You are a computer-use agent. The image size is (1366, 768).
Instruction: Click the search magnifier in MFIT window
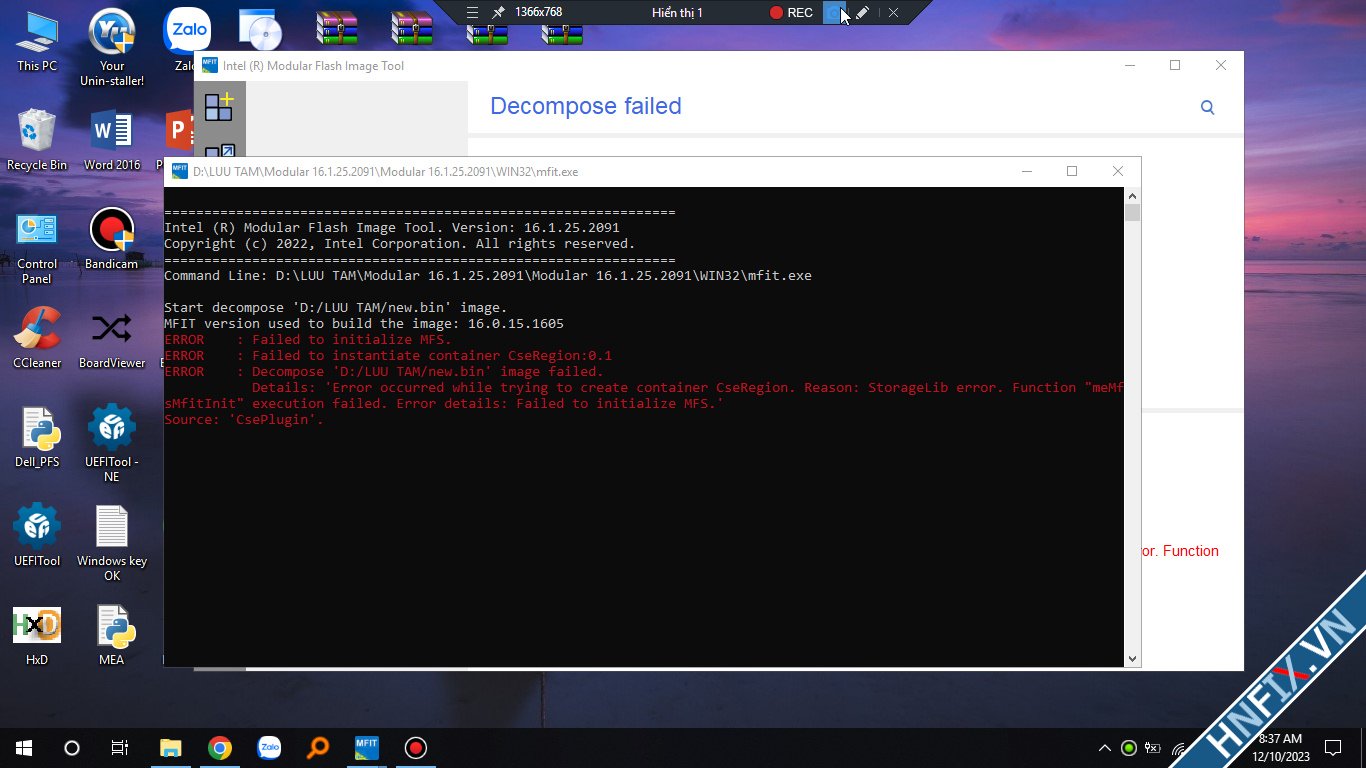[1207, 108]
